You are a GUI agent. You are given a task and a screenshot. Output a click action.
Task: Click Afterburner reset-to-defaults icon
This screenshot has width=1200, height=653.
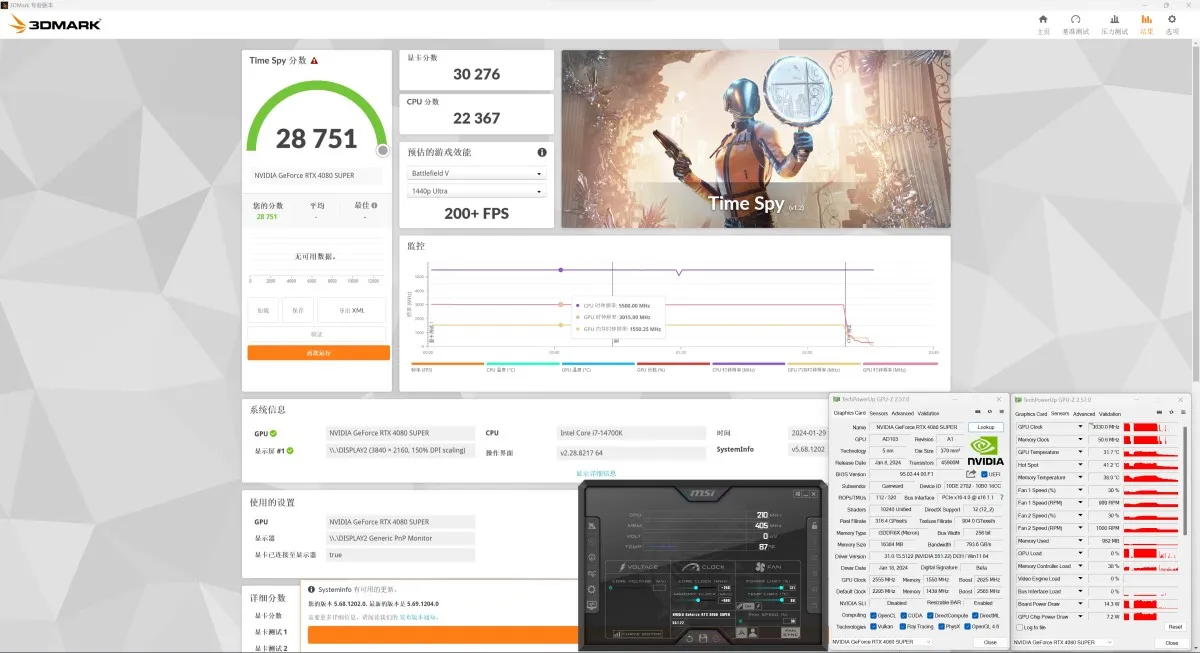tap(689, 638)
